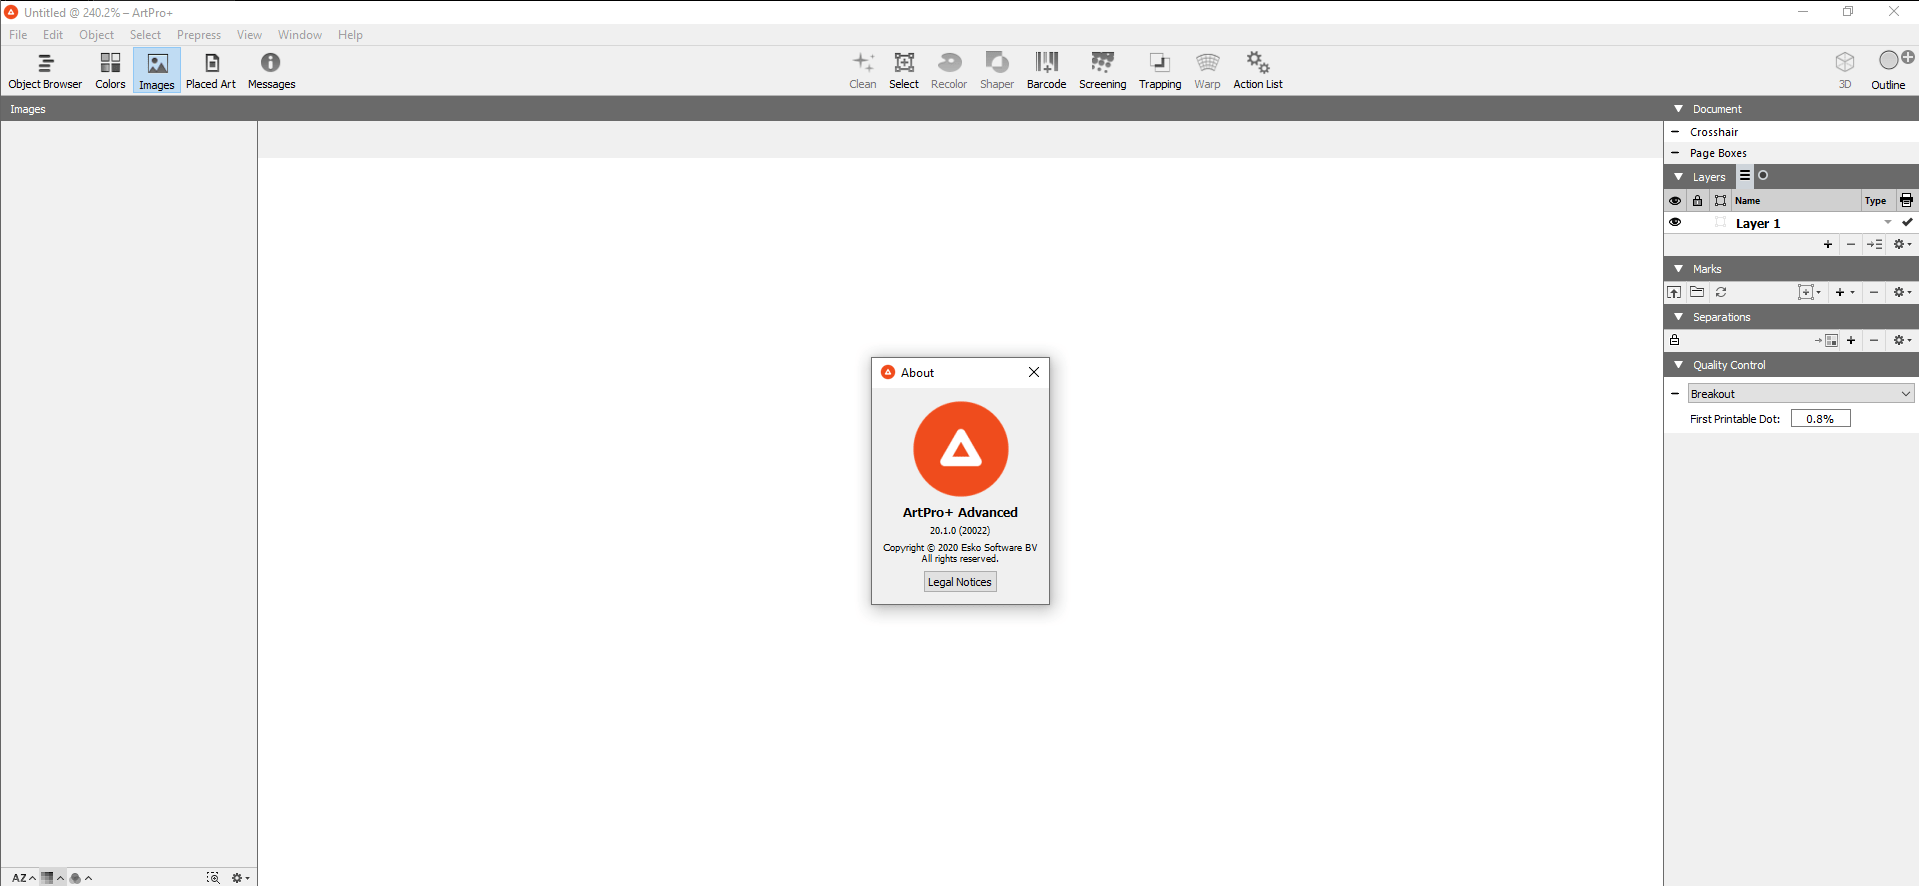Remove layer with minus icon in Layers
Viewport: 1919px width, 886px height.
click(1851, 245)
